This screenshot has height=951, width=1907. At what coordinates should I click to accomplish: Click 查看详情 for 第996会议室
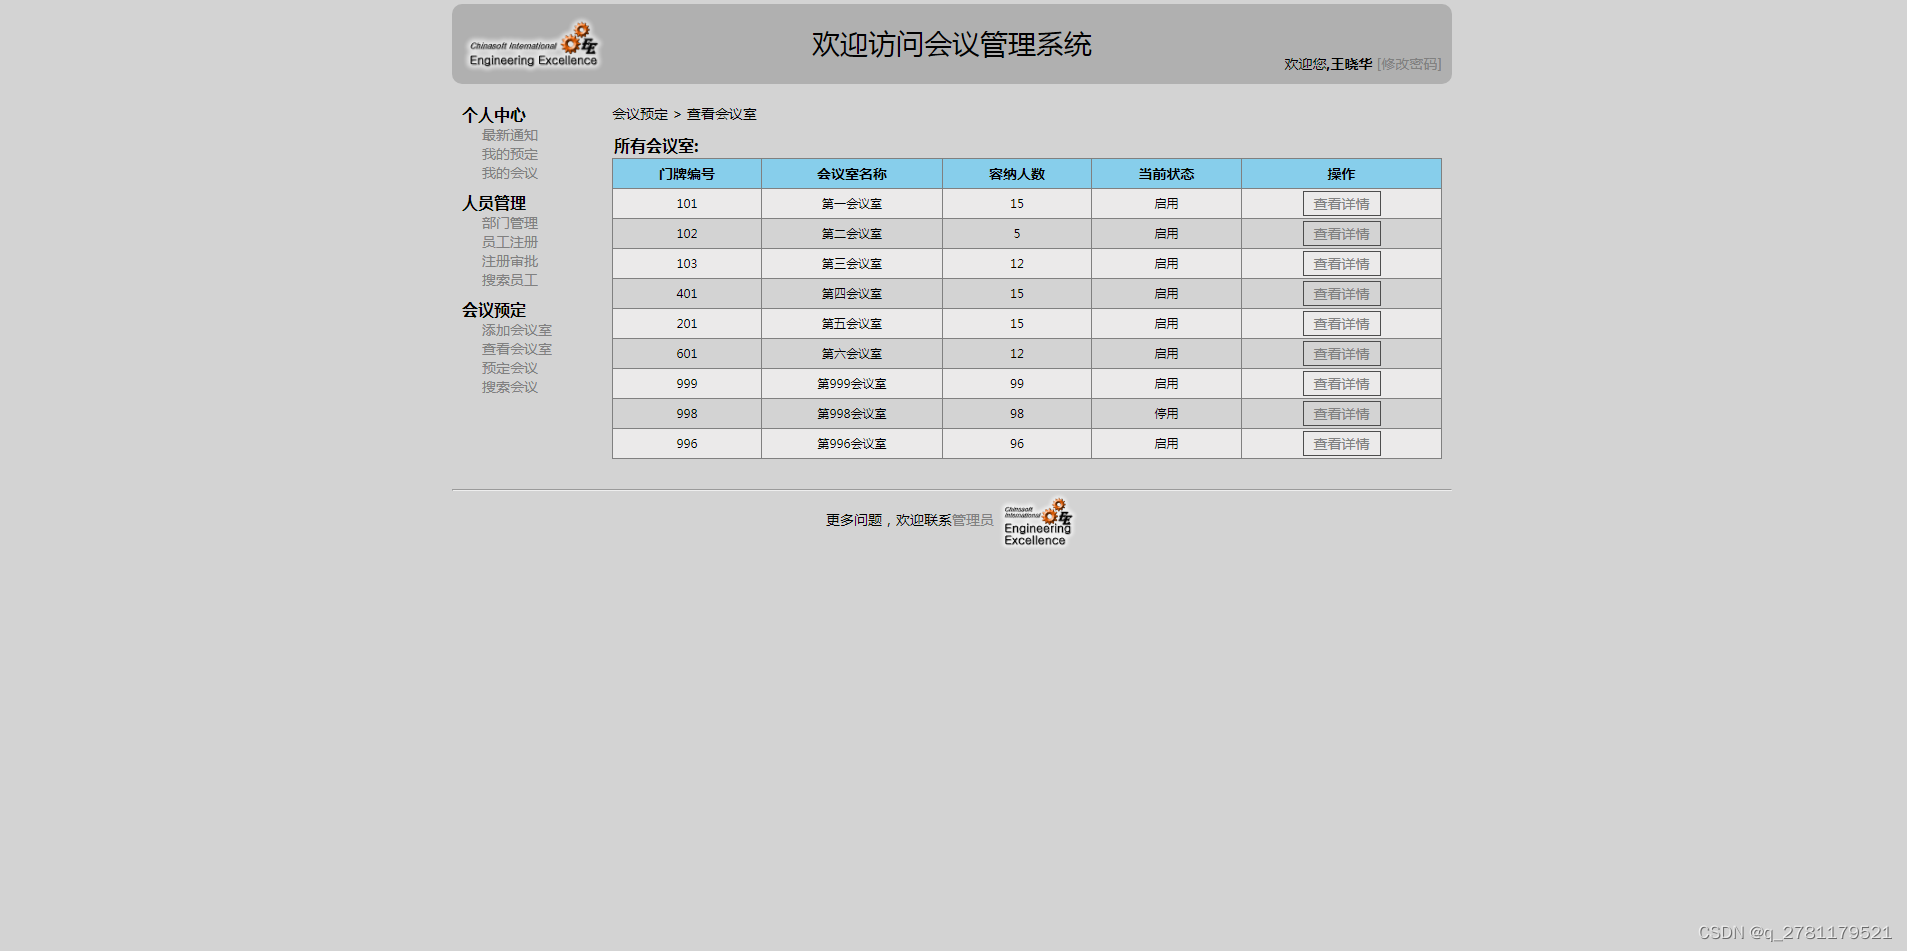[x=1341, y=444]
